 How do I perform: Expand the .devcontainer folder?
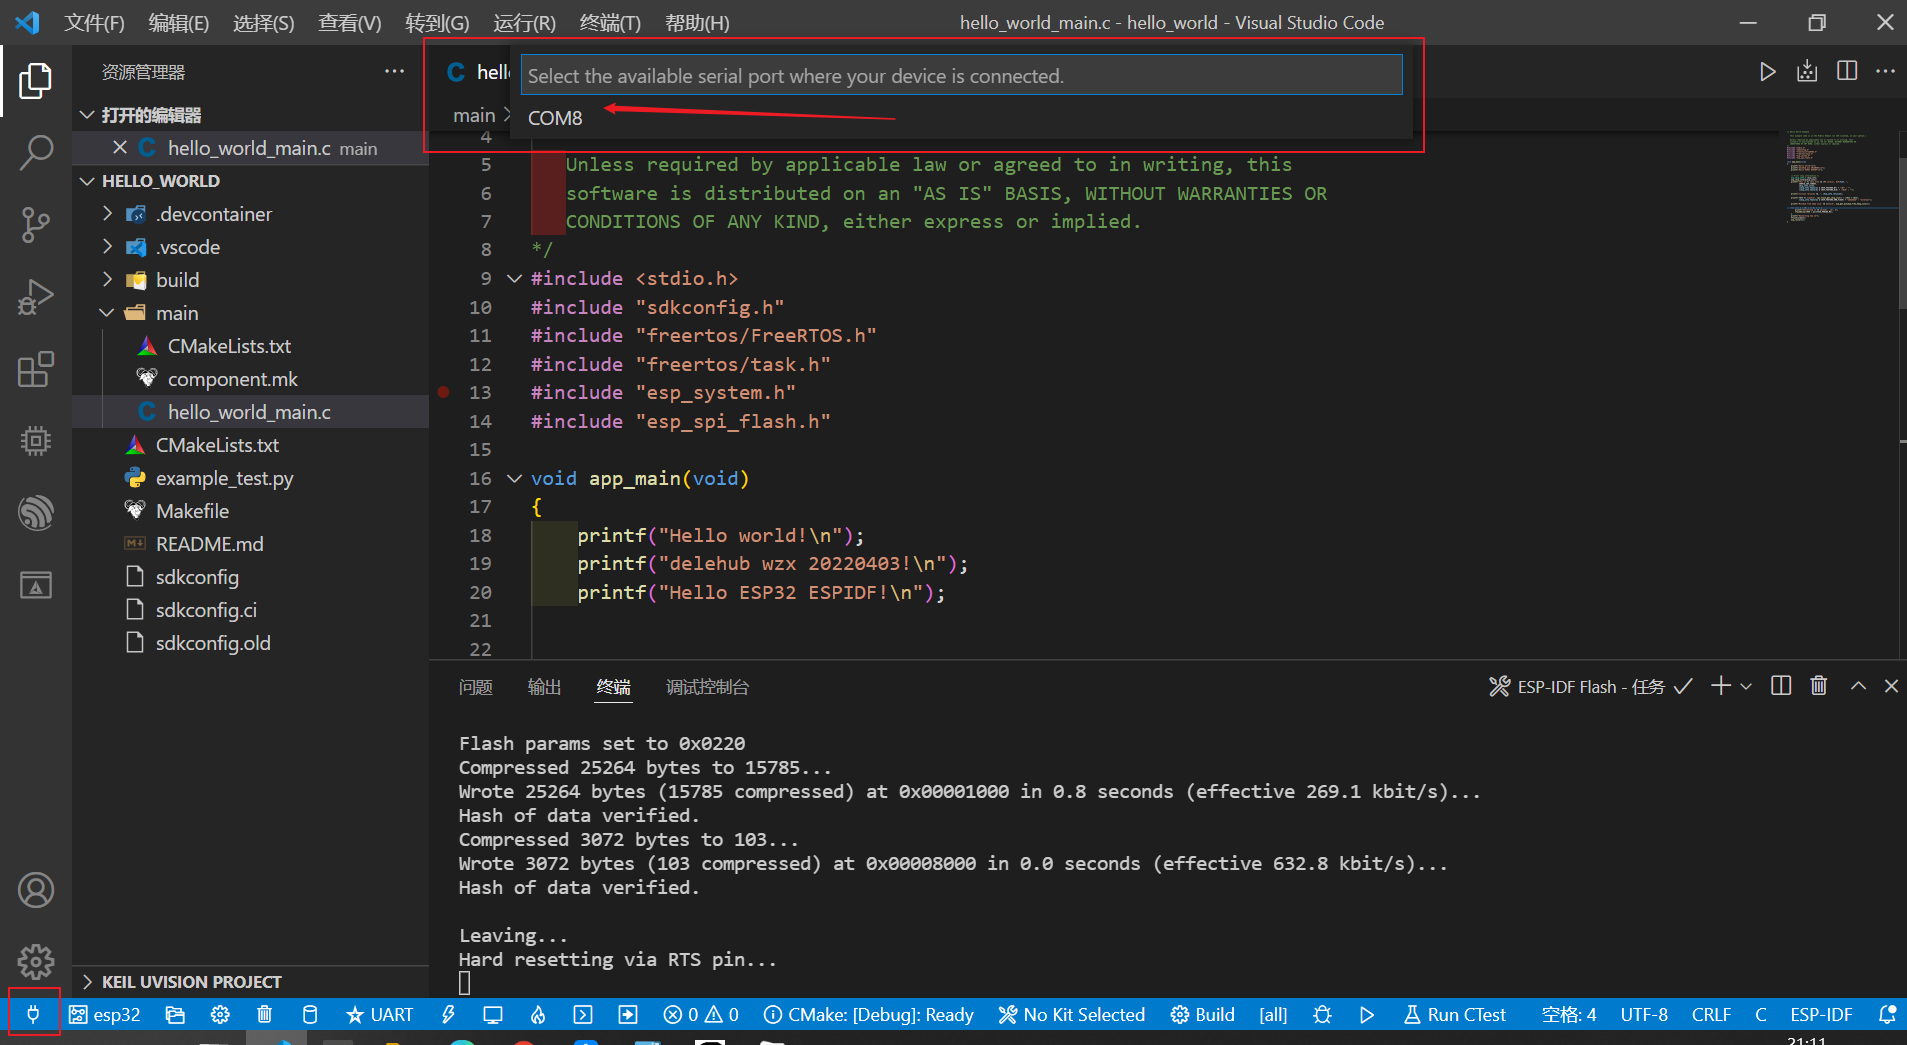pos(107,214)
